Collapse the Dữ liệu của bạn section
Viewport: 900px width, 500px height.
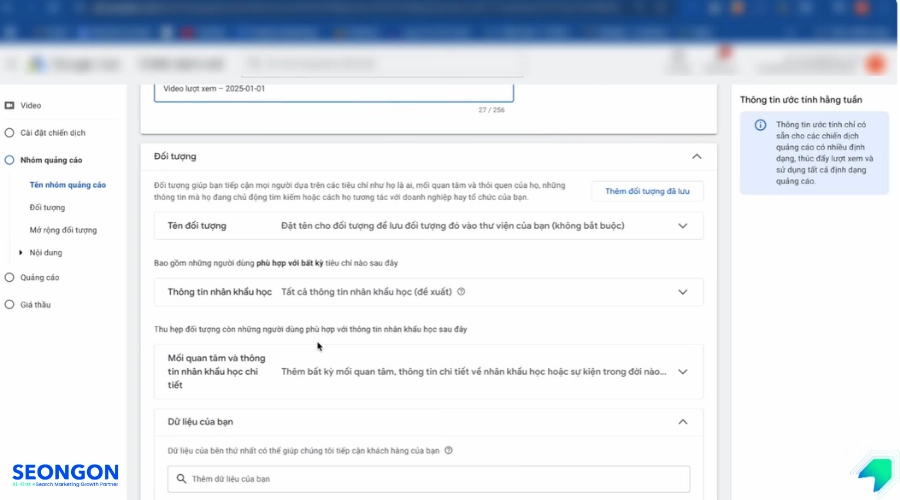click(682, 422)
